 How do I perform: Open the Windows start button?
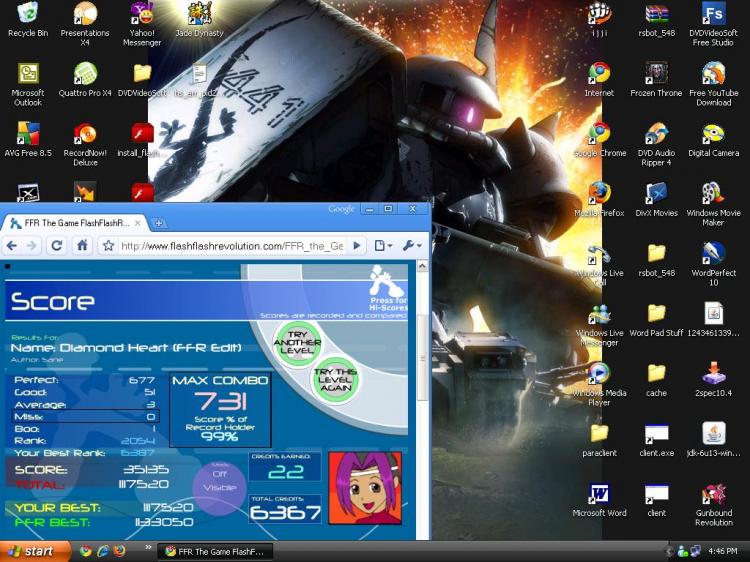click(34, 551)
